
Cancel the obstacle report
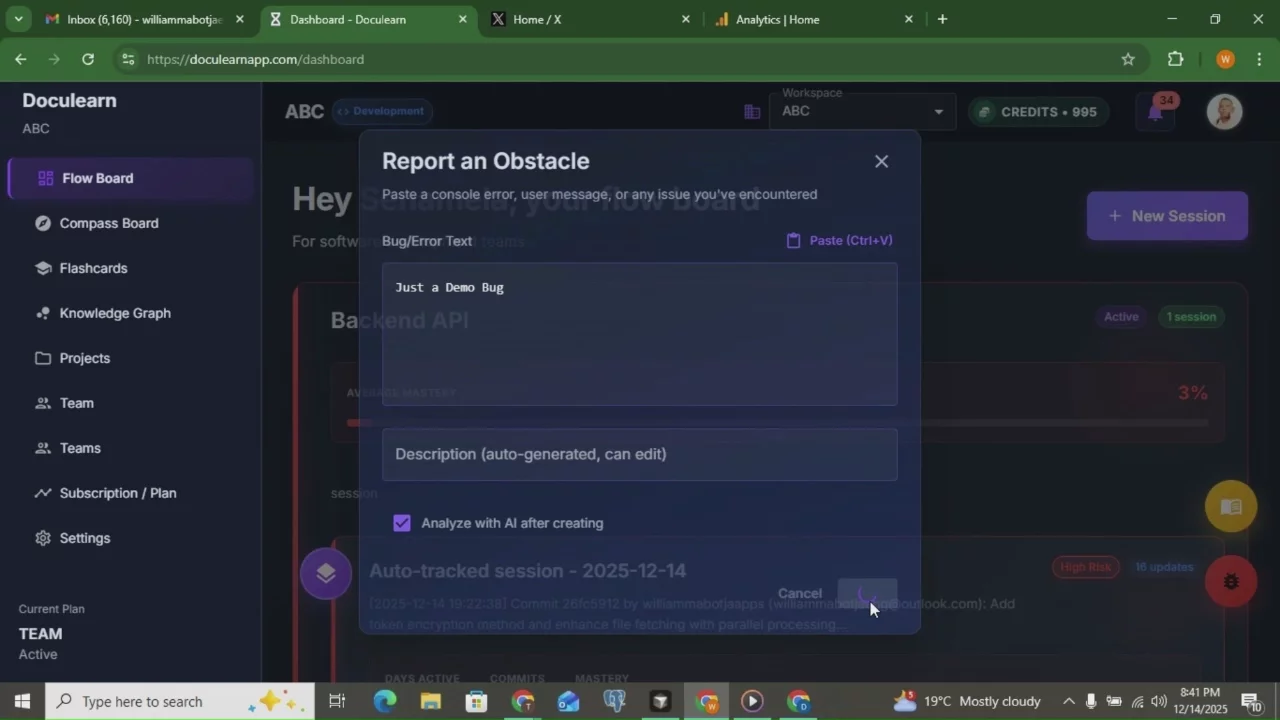coord(799,593)
